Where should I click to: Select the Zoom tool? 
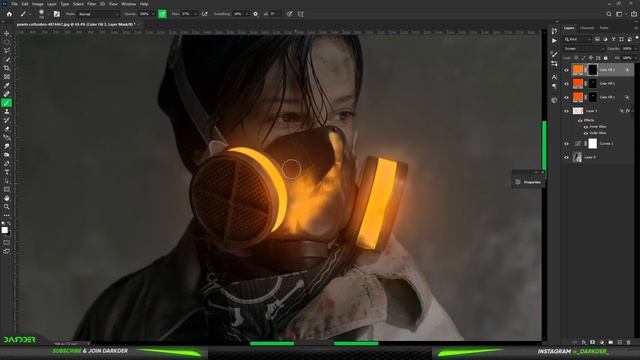(7, 207)
